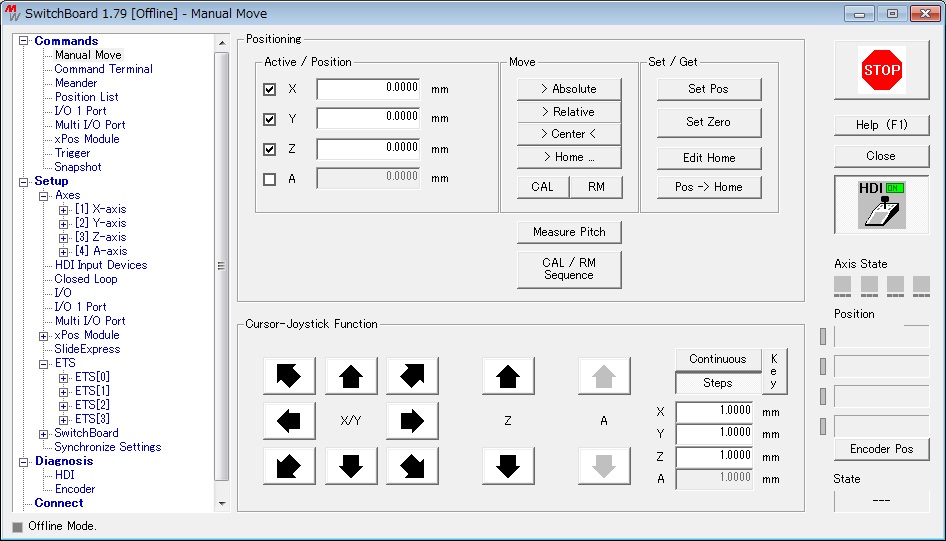Open Position List in the tree
The width and height of the screenshot is (946, 541).
click(x=86, y=96)
